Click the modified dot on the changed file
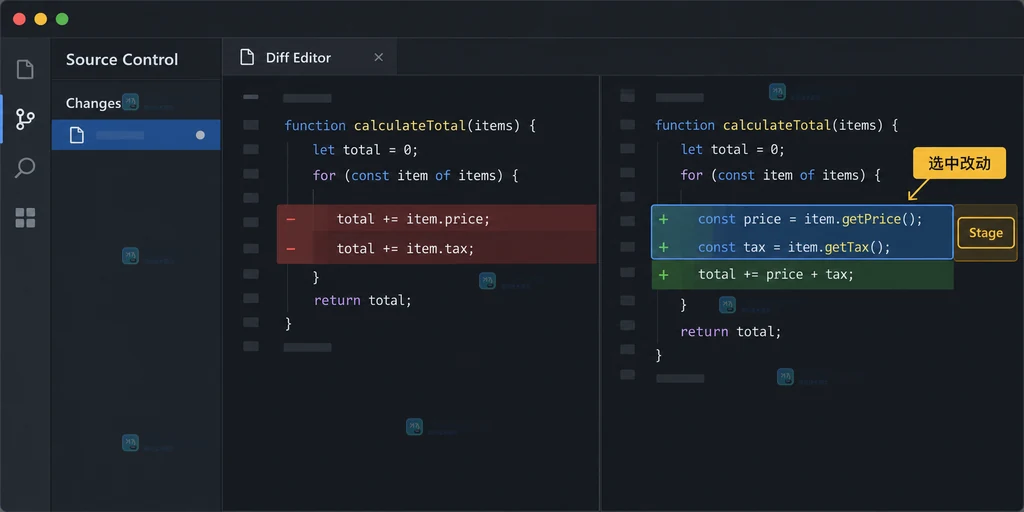The image size is (1024, 512). point(200,135)
